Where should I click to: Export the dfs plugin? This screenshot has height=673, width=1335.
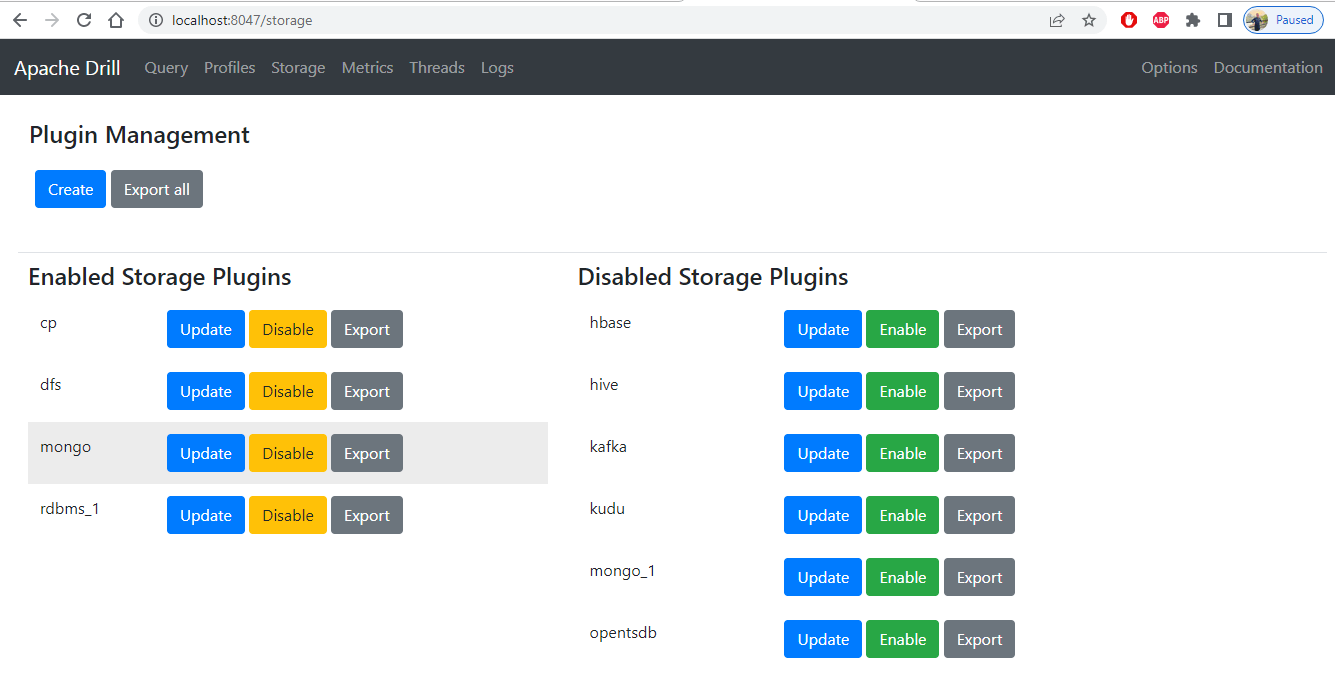(367, 391)
